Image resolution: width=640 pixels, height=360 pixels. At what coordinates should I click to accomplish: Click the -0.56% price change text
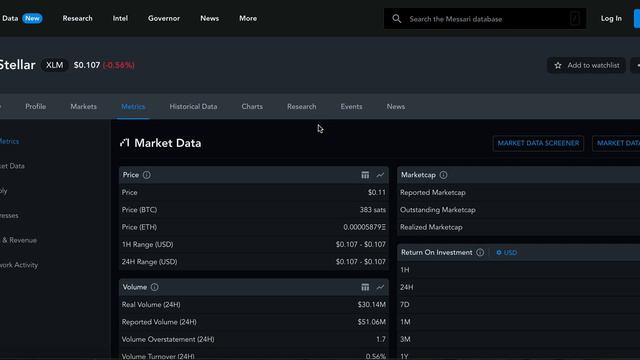click(x=119, y=65)
